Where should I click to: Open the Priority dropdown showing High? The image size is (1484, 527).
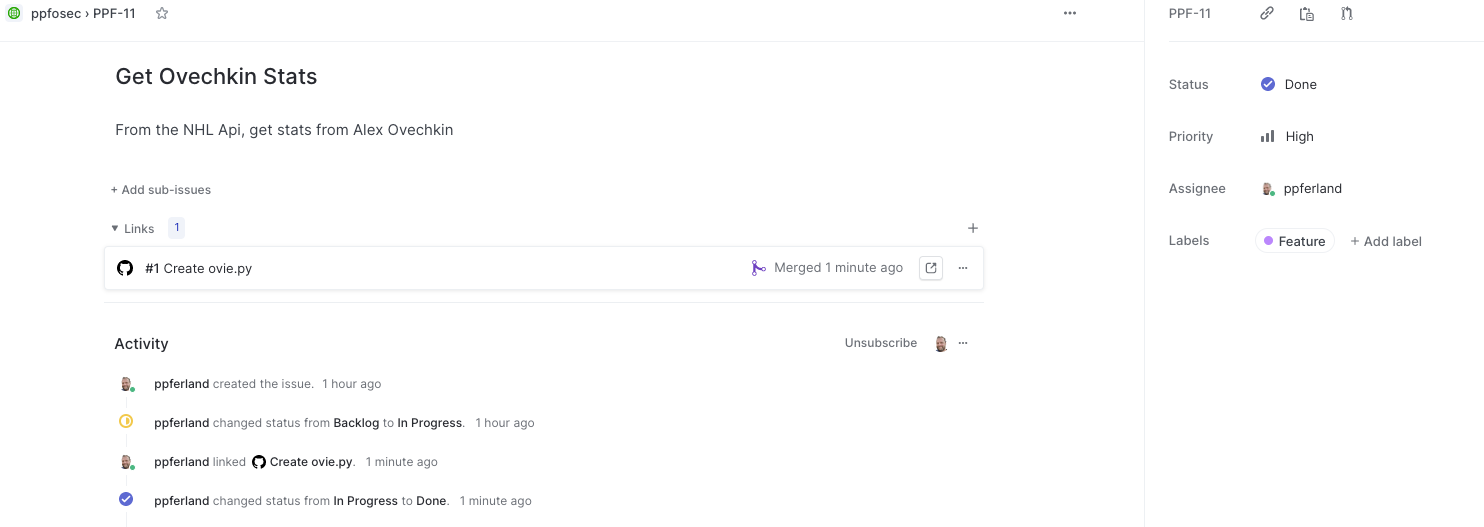[1288, 136]
